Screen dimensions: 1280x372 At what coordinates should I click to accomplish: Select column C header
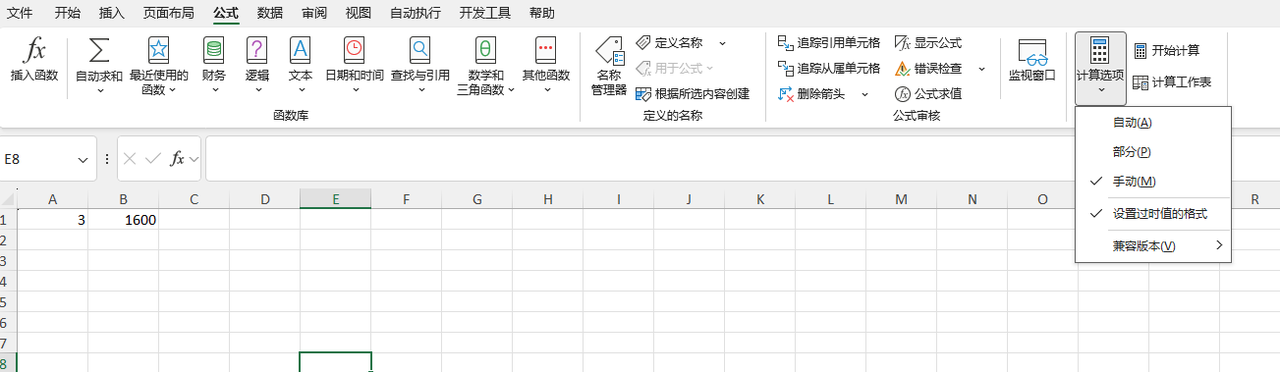(x=194, y=199)
